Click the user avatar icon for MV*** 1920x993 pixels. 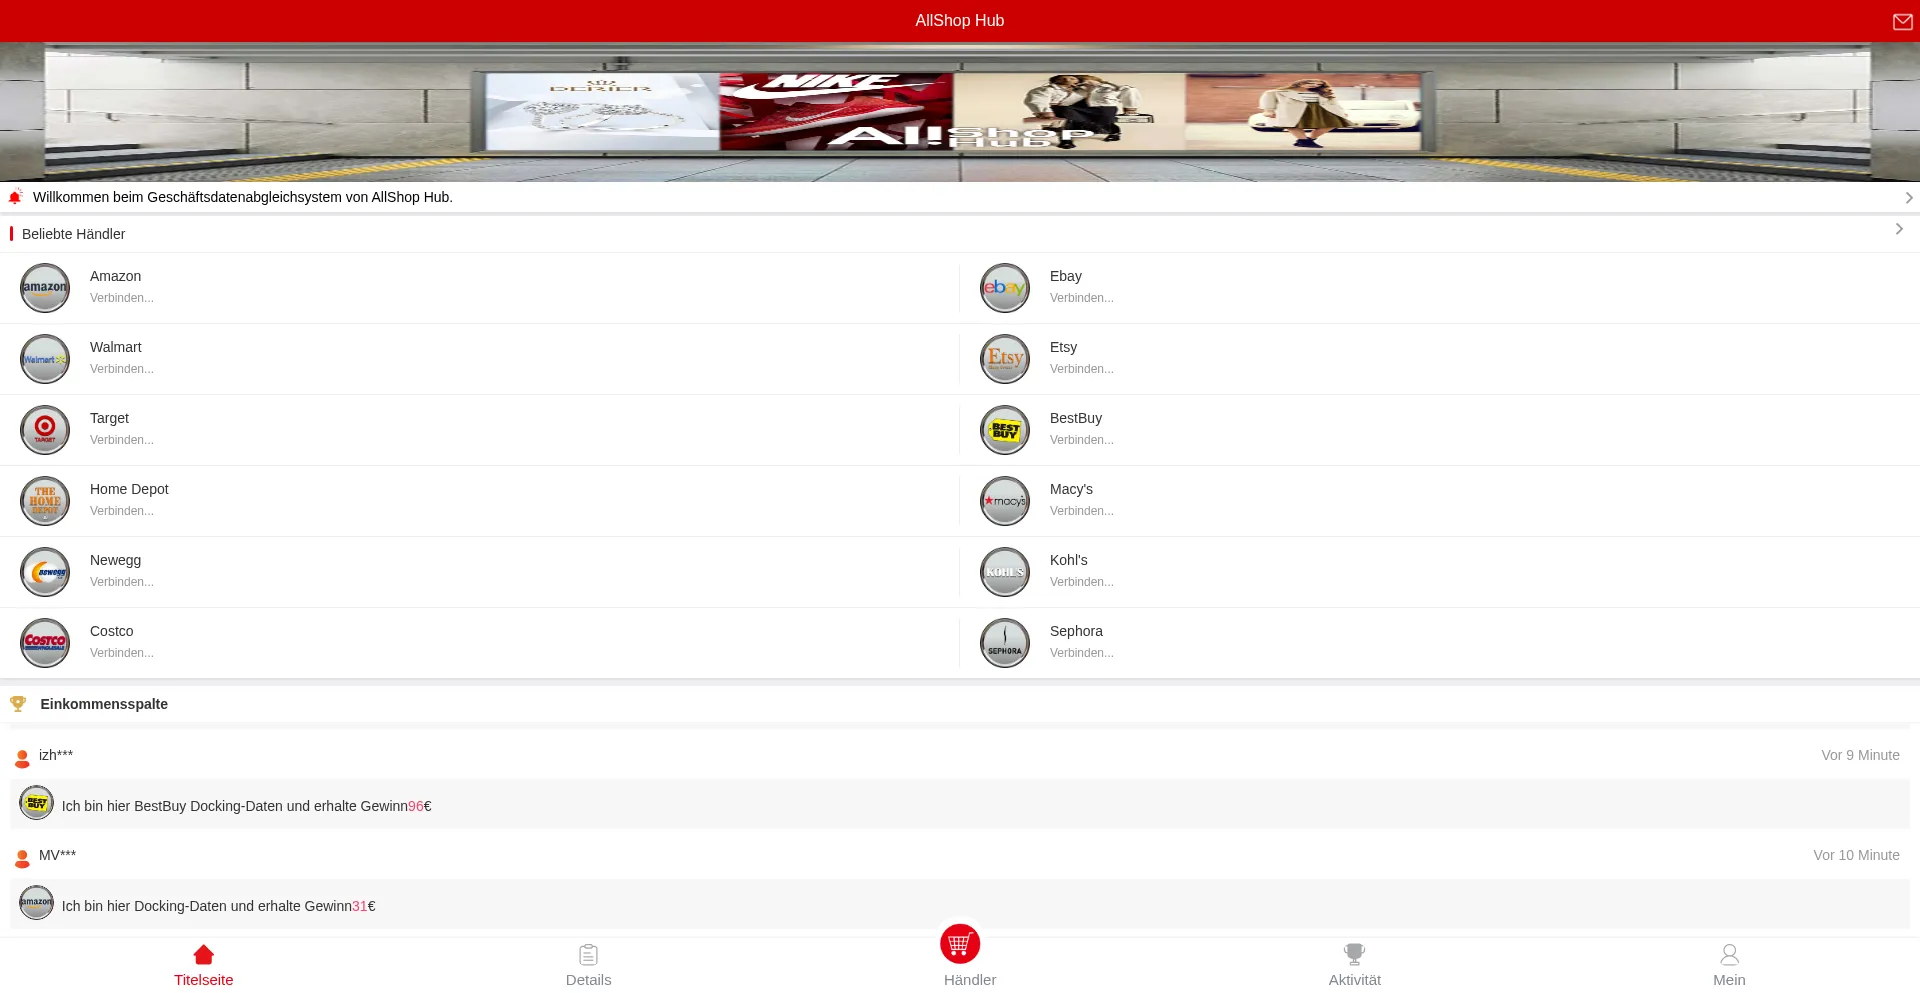(22, 858)
